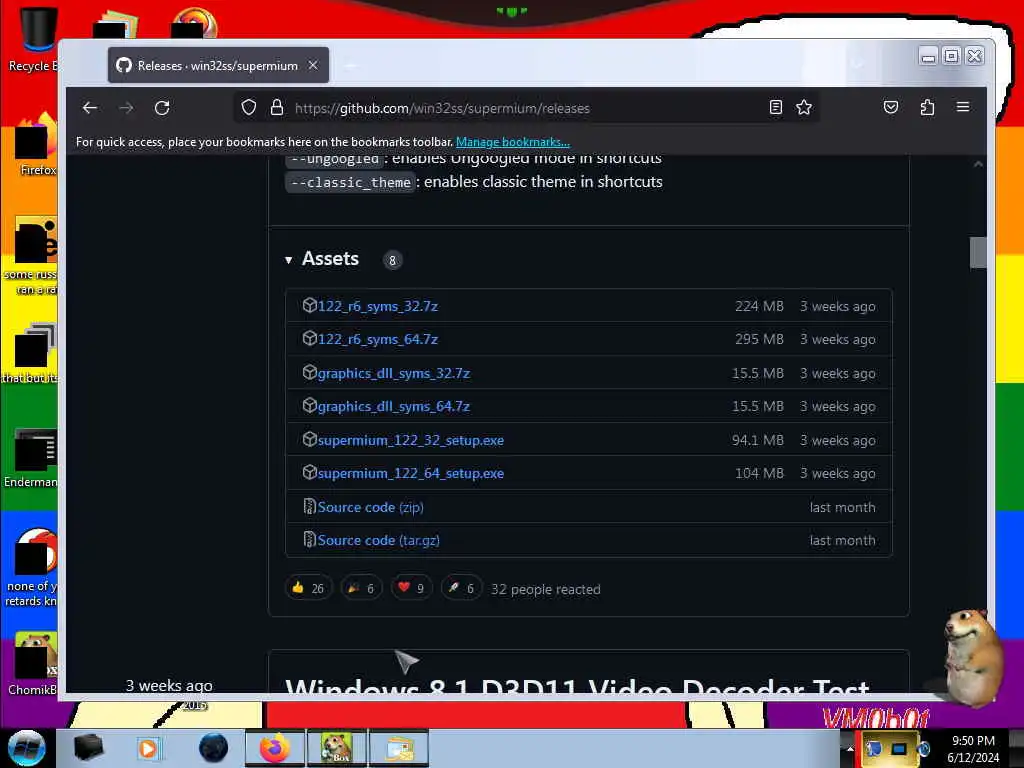Image resolution: width=1024 pixels, height=768 pixels.
Task: Go back using the browser back arrow
Action: tap(89, 108)
